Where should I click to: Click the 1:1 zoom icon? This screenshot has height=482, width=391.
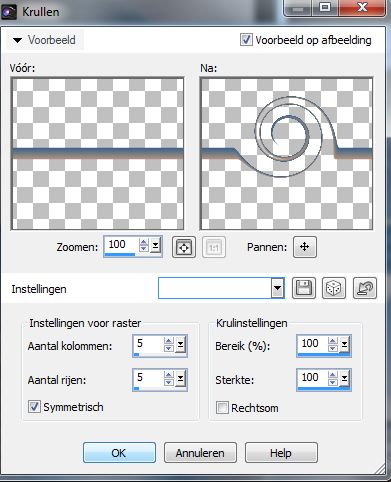click(x=214, y=247)
